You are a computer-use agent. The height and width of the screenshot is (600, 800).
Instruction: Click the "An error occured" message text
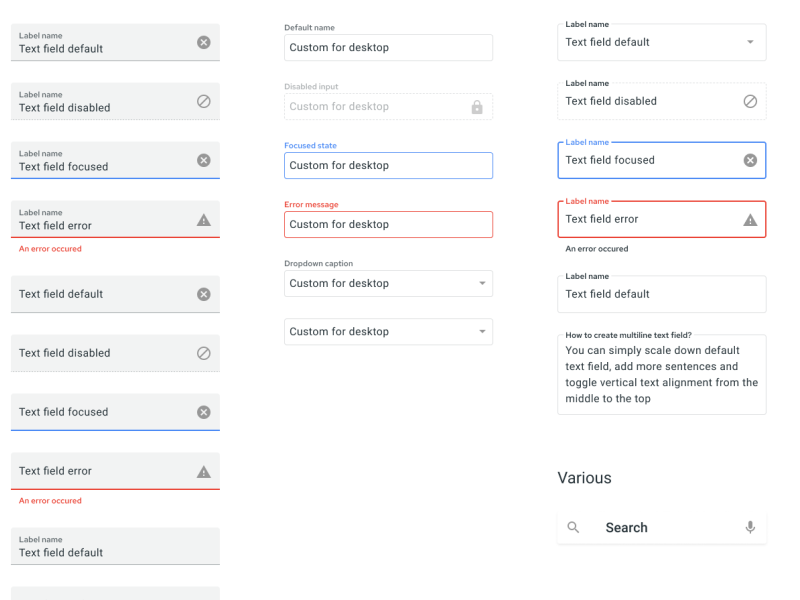pyautogui.click(x=48, y=248)
